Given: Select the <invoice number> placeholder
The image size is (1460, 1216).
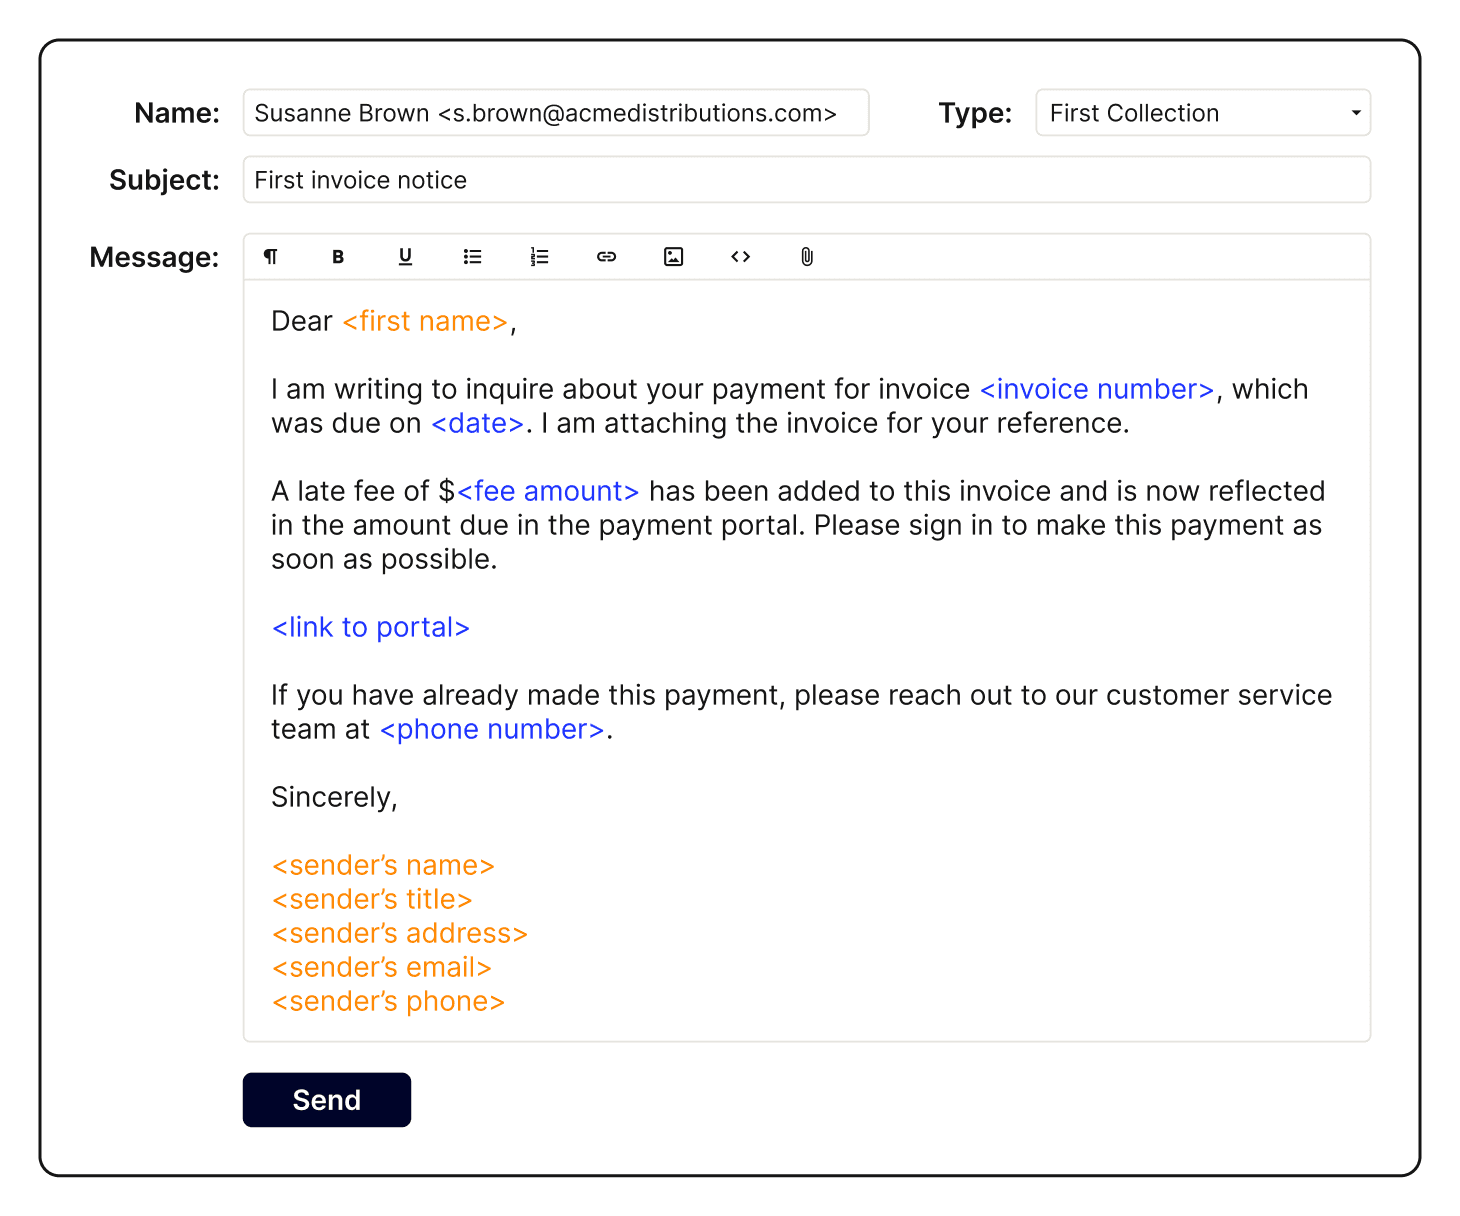Looking at the screenshot, I should [1096, 389].
